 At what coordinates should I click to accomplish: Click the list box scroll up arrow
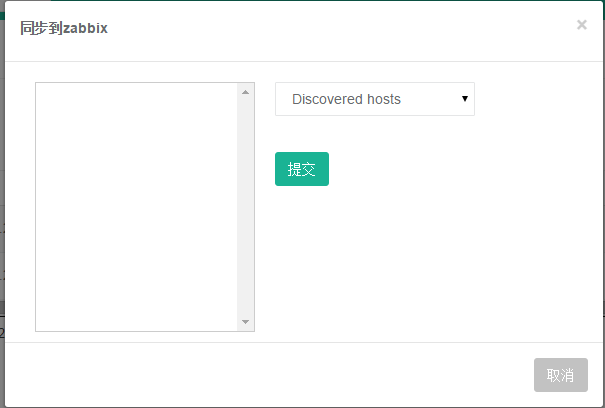click(x=245, y=92)
